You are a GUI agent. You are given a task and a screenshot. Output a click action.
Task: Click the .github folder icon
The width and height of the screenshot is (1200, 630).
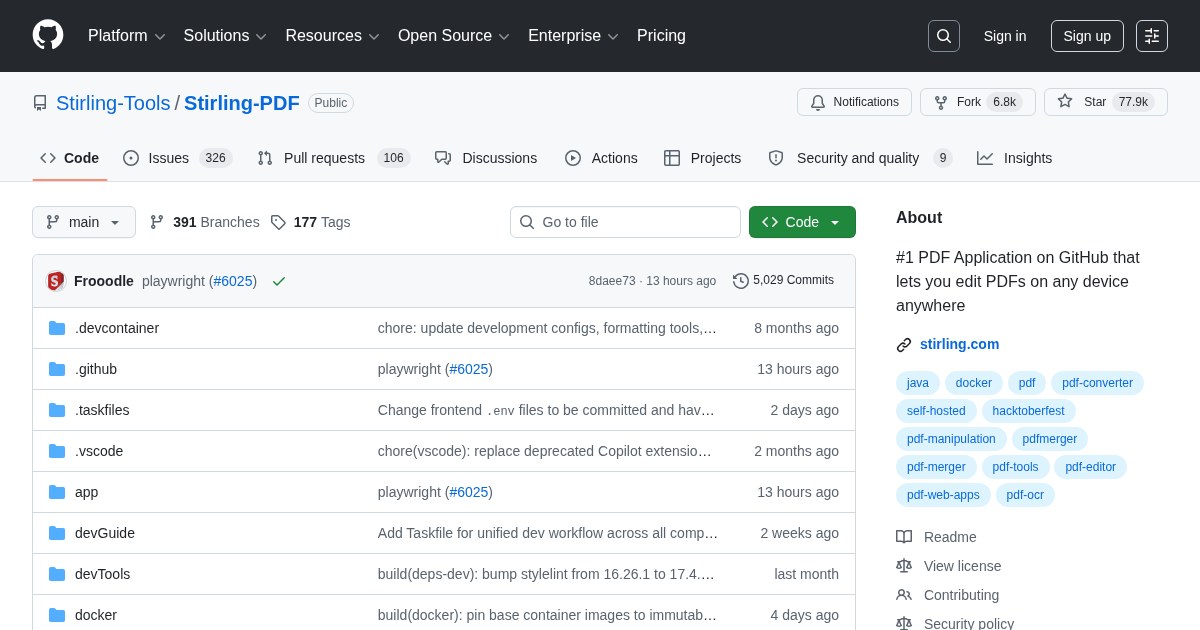(57, 369)
